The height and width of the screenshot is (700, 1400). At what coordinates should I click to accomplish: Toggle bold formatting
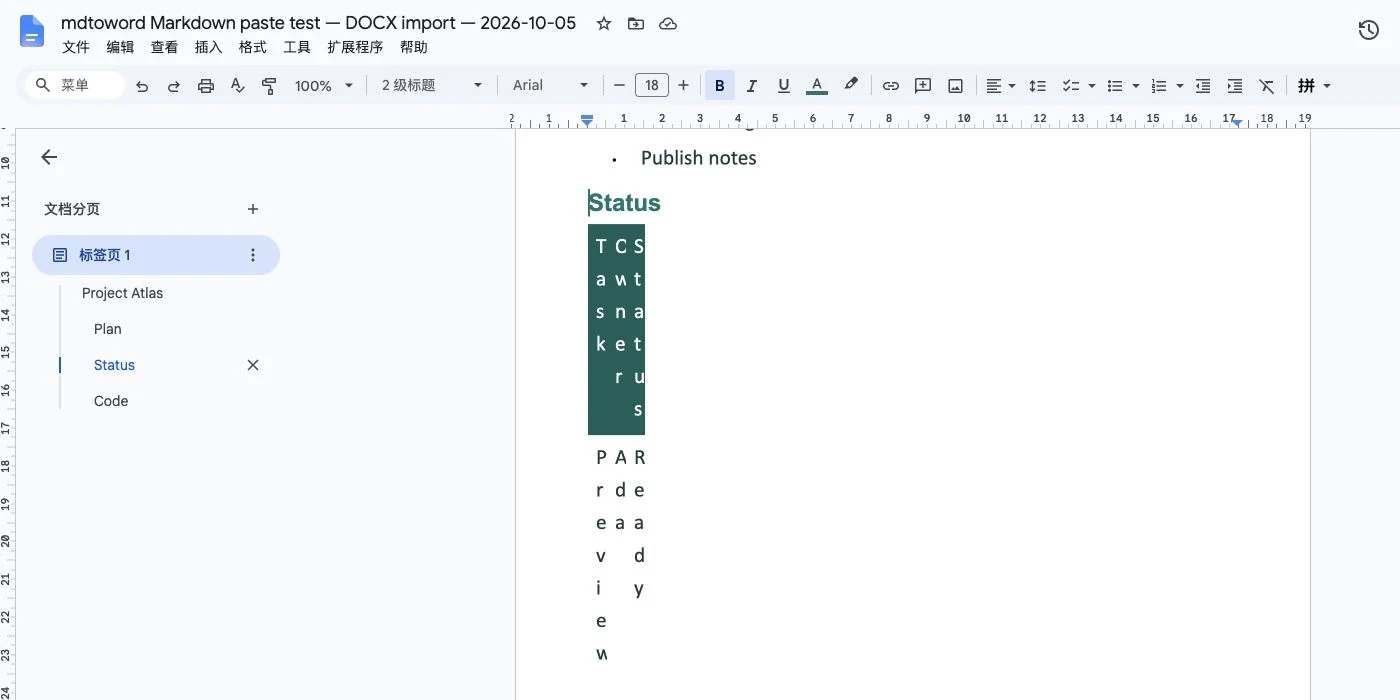[x=720, y=86]
